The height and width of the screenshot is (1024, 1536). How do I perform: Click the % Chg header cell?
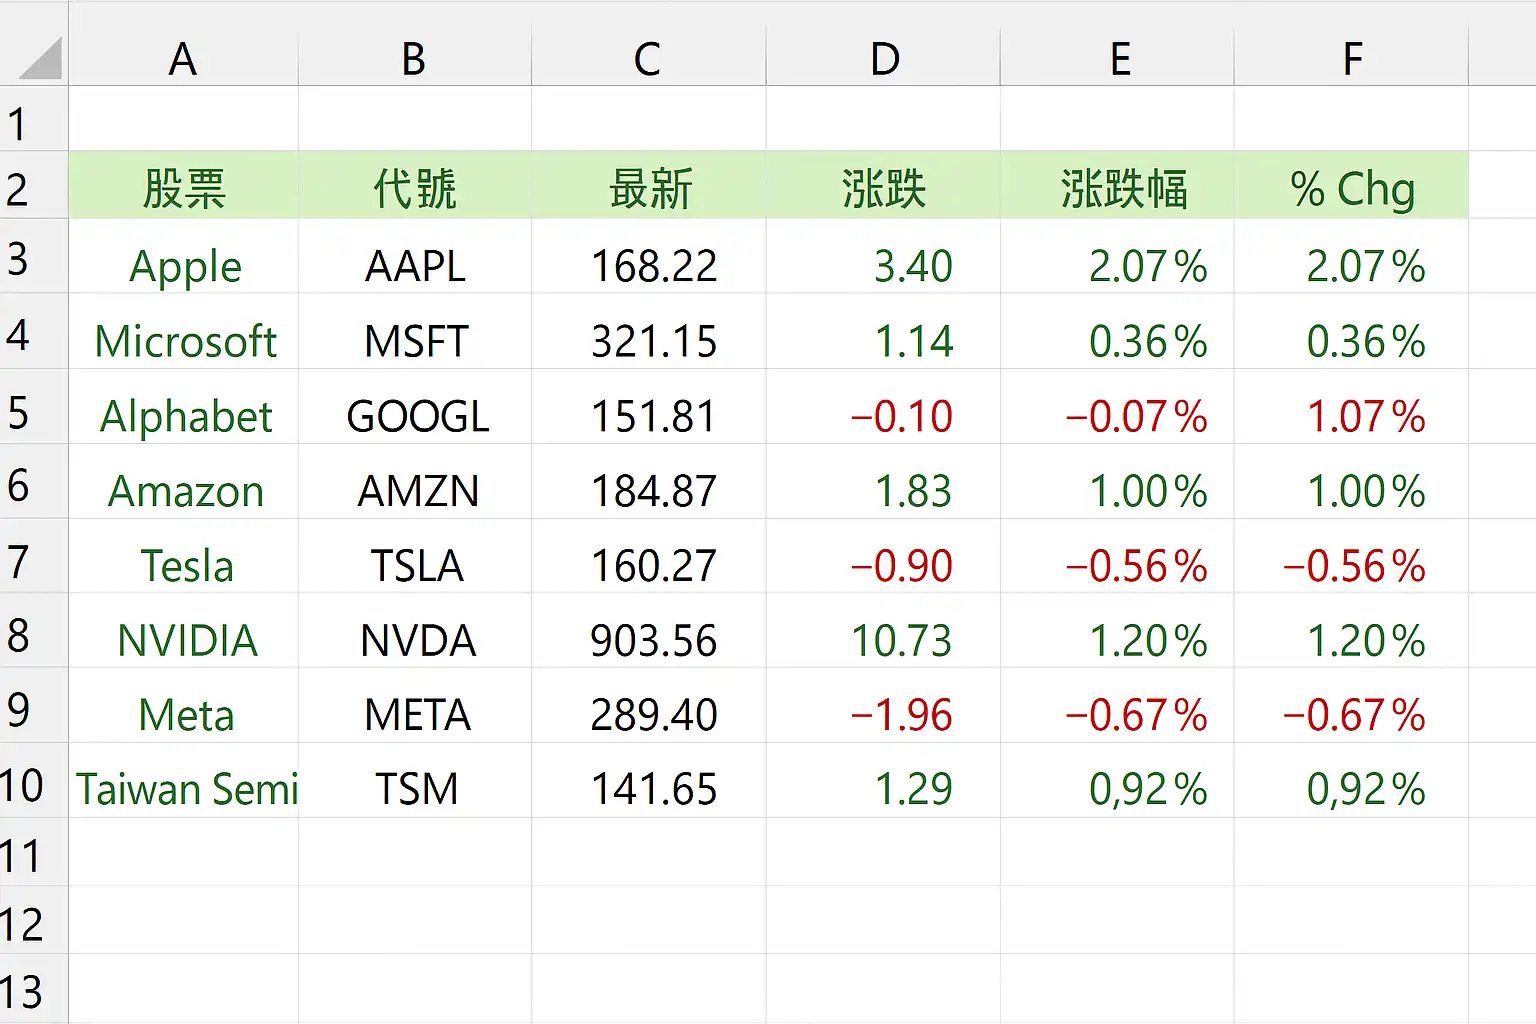pyautogui.click(x=1351, y=188)
